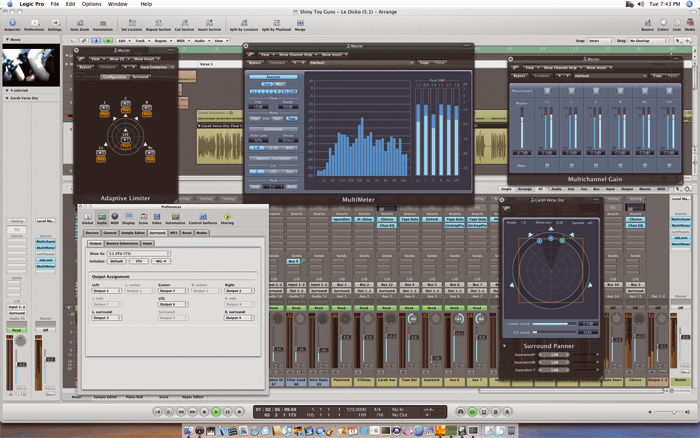Open the L. surround output dropdown
Viewport: 700px width, 438px height.
click(107, 317)
